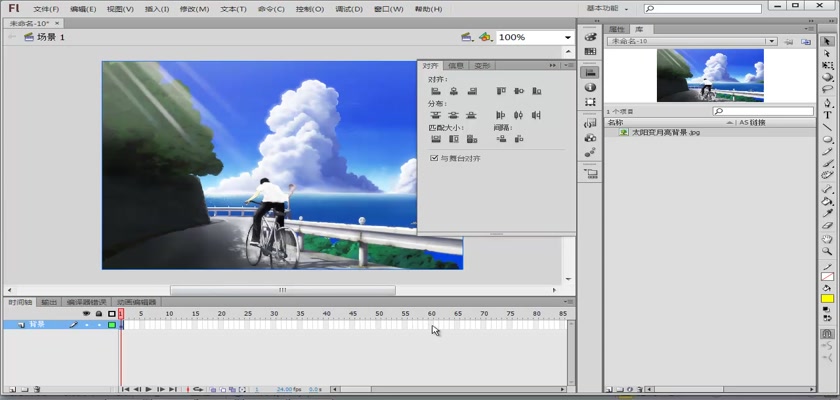Click delete layer trash button
This screenshot has height=400, width=840.
tap(36, 390)
